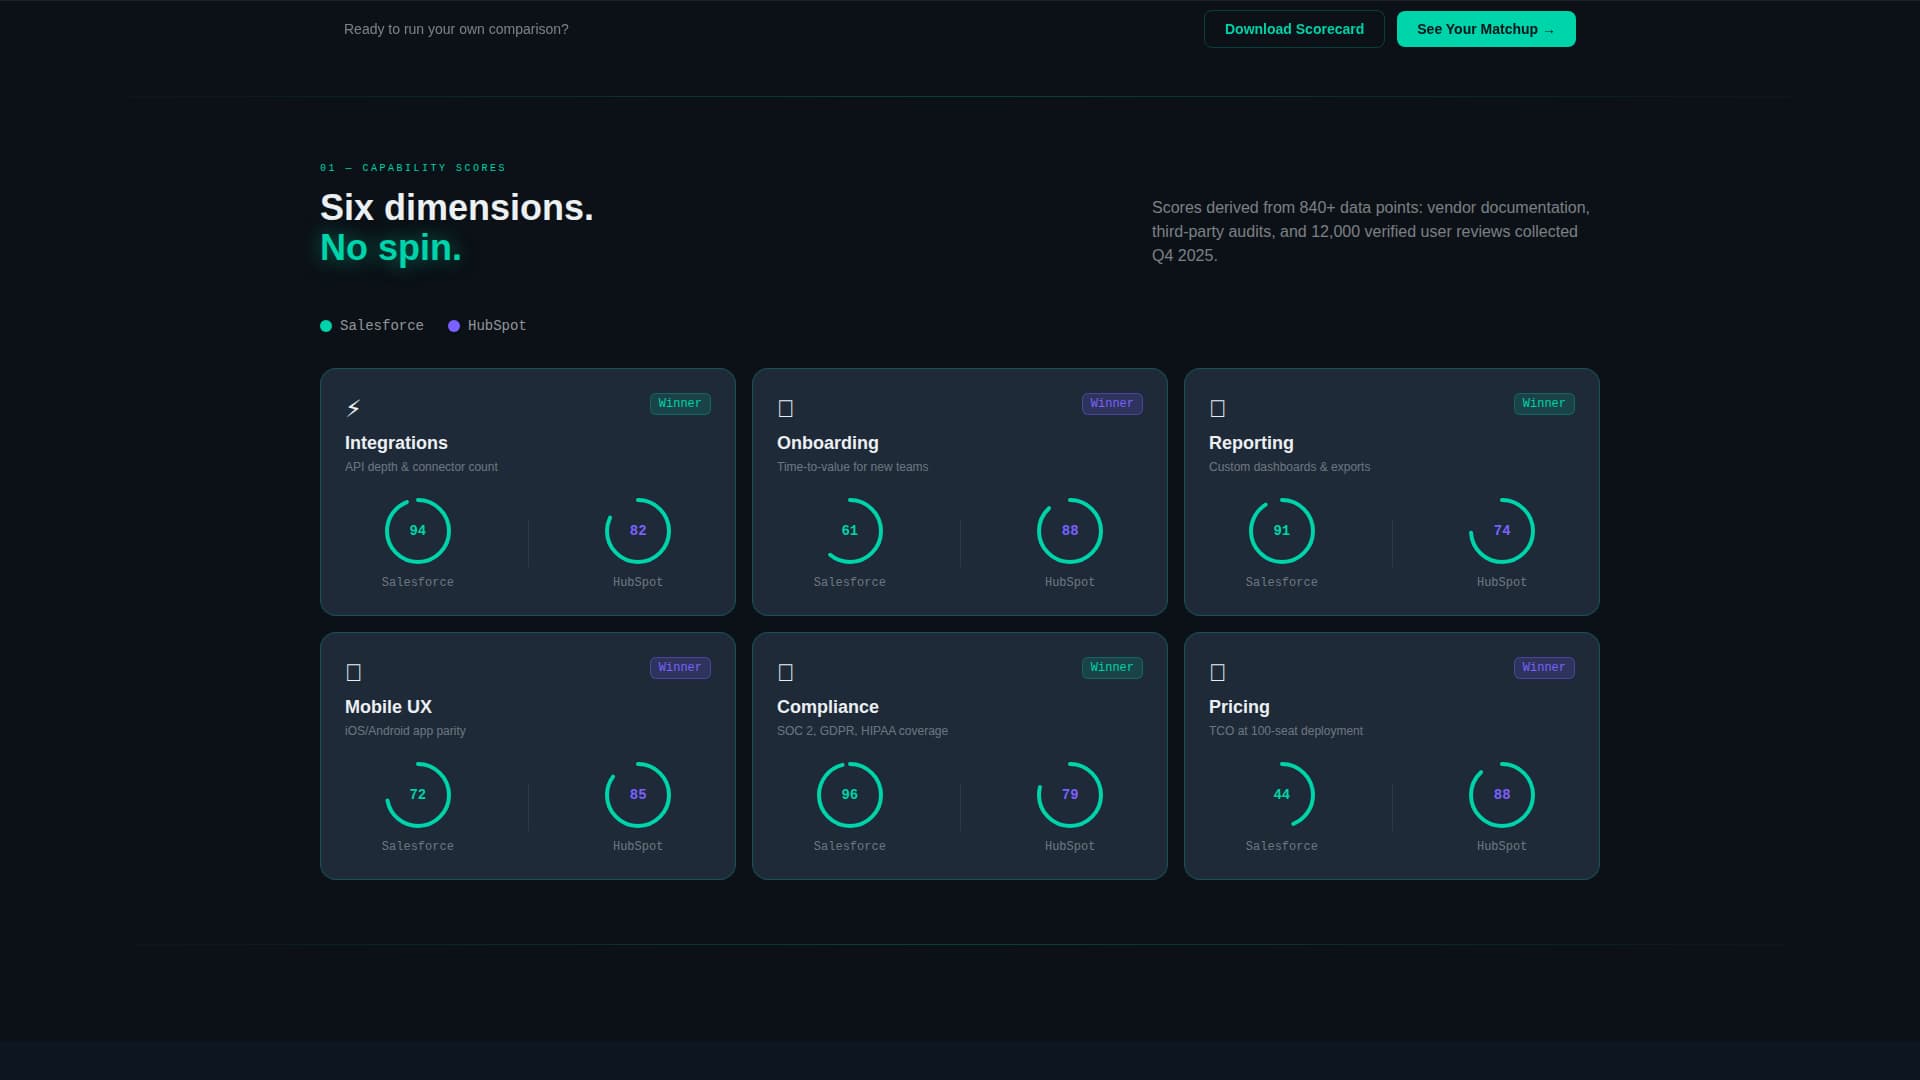Click the Salesforce legend label
The height and width of the screenshot is (1080, 1920).
click(x=381, y=326)
